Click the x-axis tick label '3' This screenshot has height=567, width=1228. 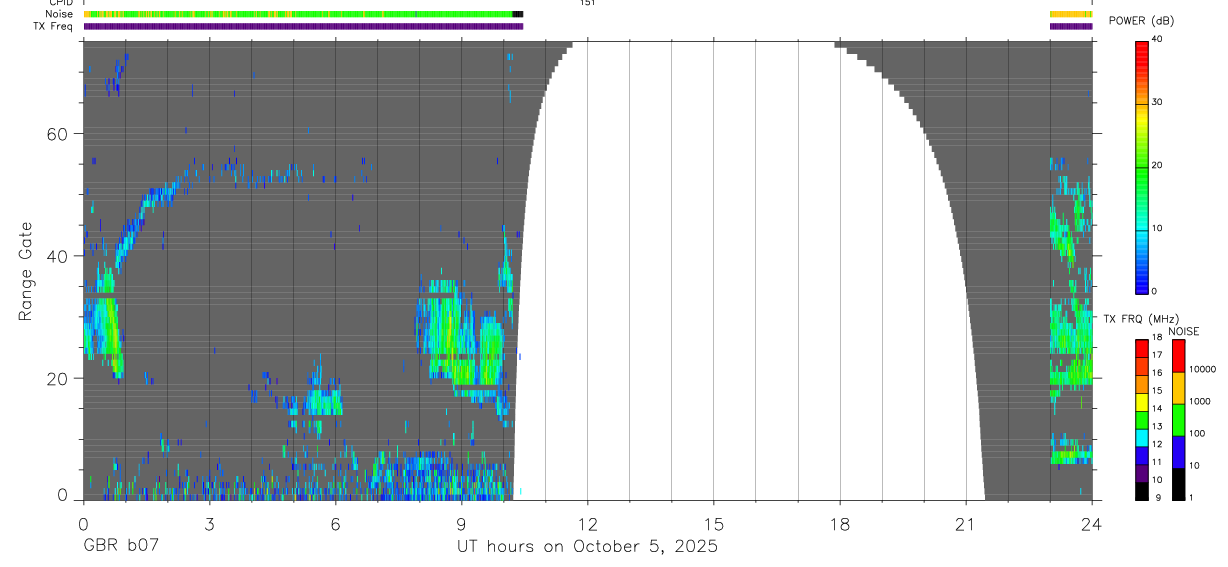coord(209,523)
